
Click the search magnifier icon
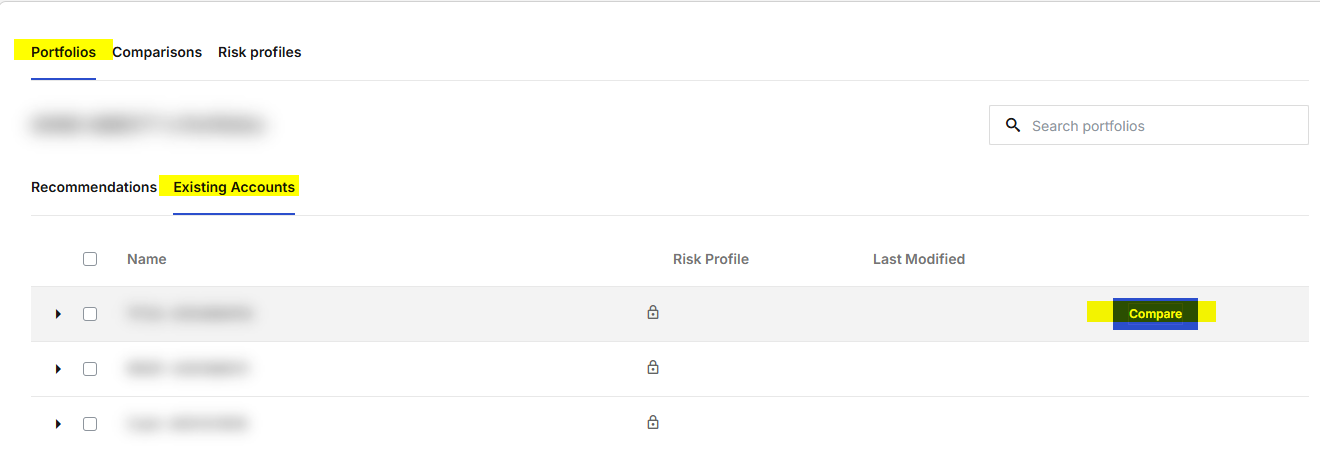(1013, 125)
